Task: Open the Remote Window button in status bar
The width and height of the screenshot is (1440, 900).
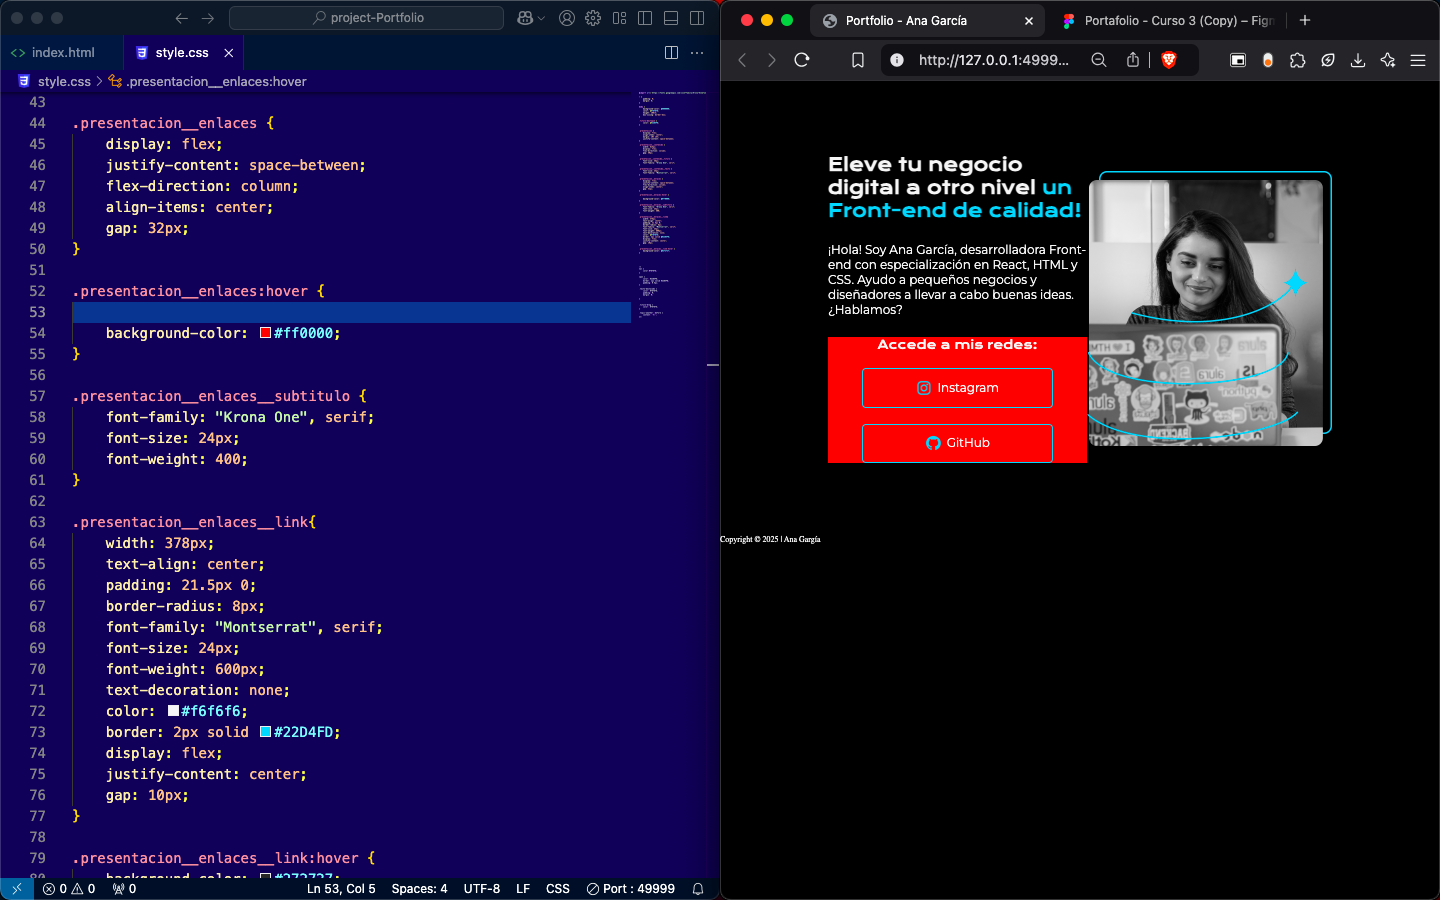Action: (16, 888)
